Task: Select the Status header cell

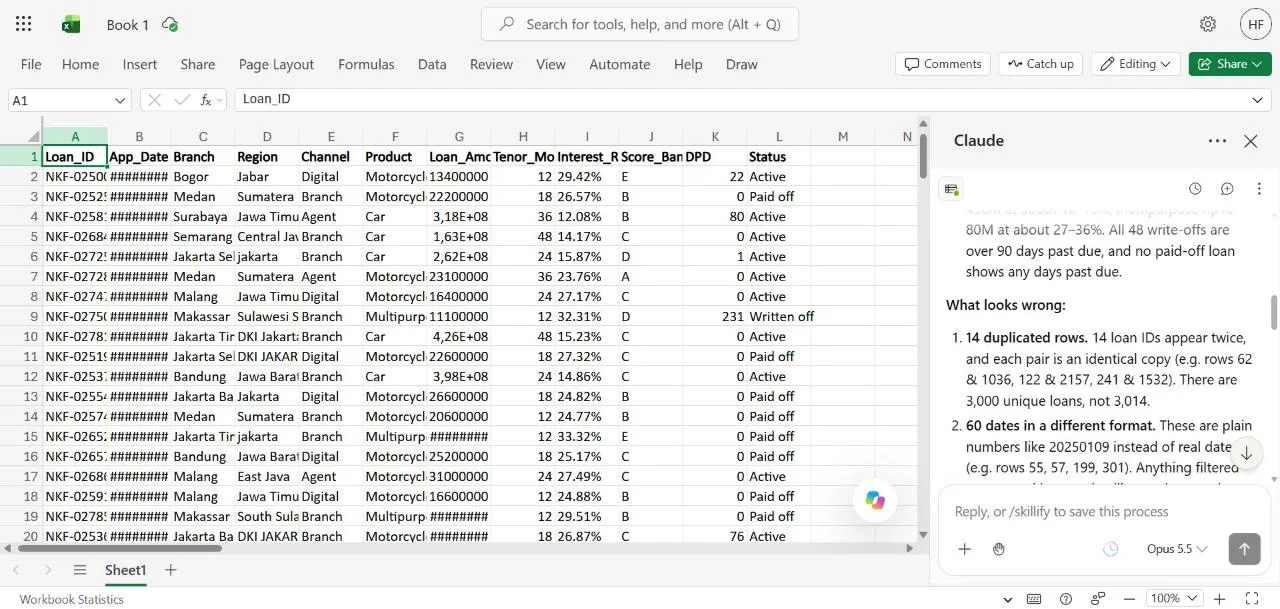Action: [779, 156]
